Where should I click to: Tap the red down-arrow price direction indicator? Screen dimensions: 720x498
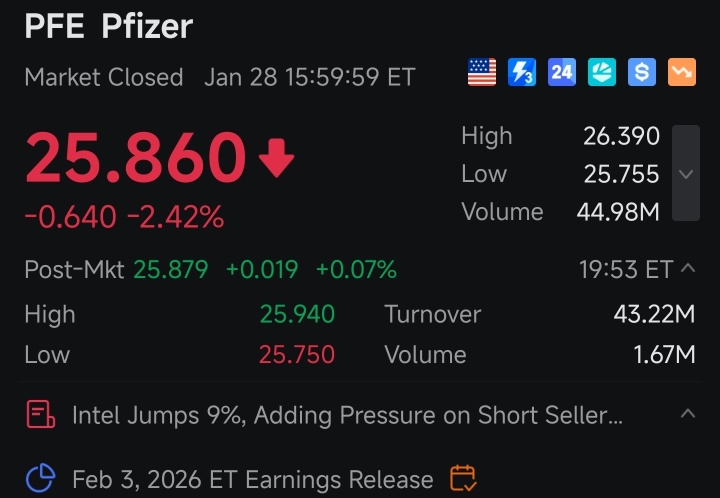tap(276, 158)
